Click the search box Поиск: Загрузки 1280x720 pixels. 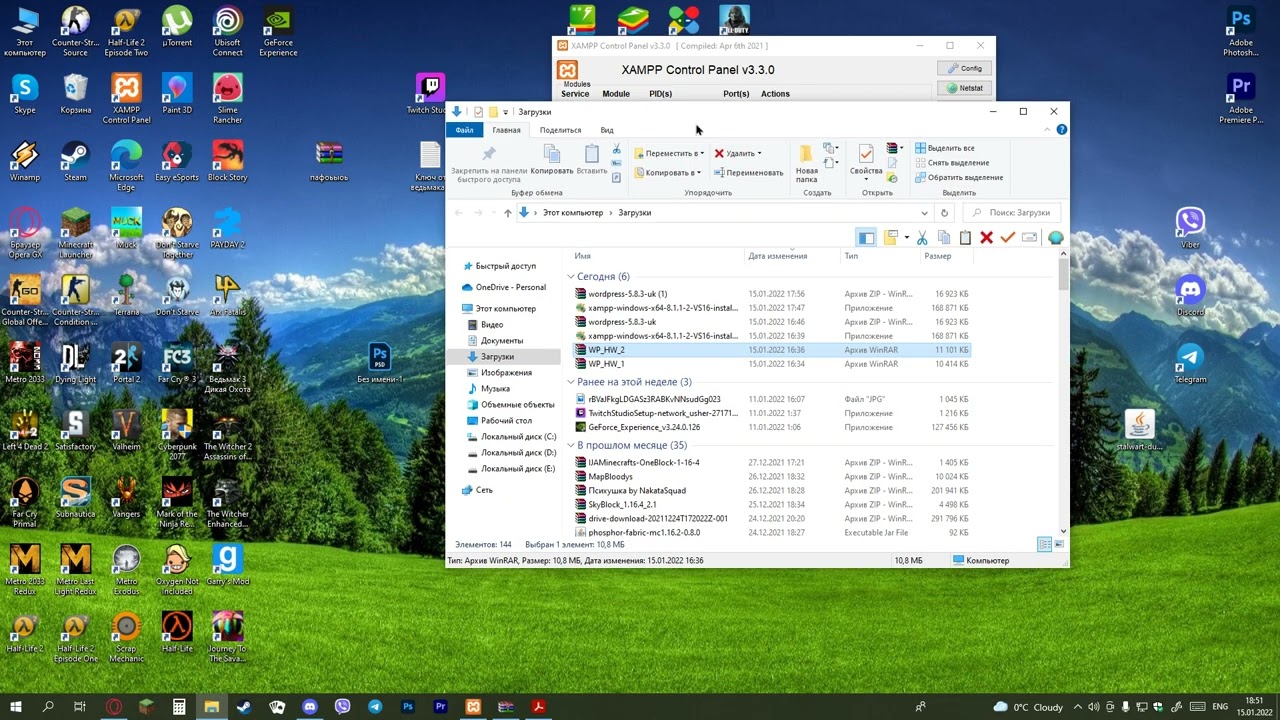(1011, 213)
